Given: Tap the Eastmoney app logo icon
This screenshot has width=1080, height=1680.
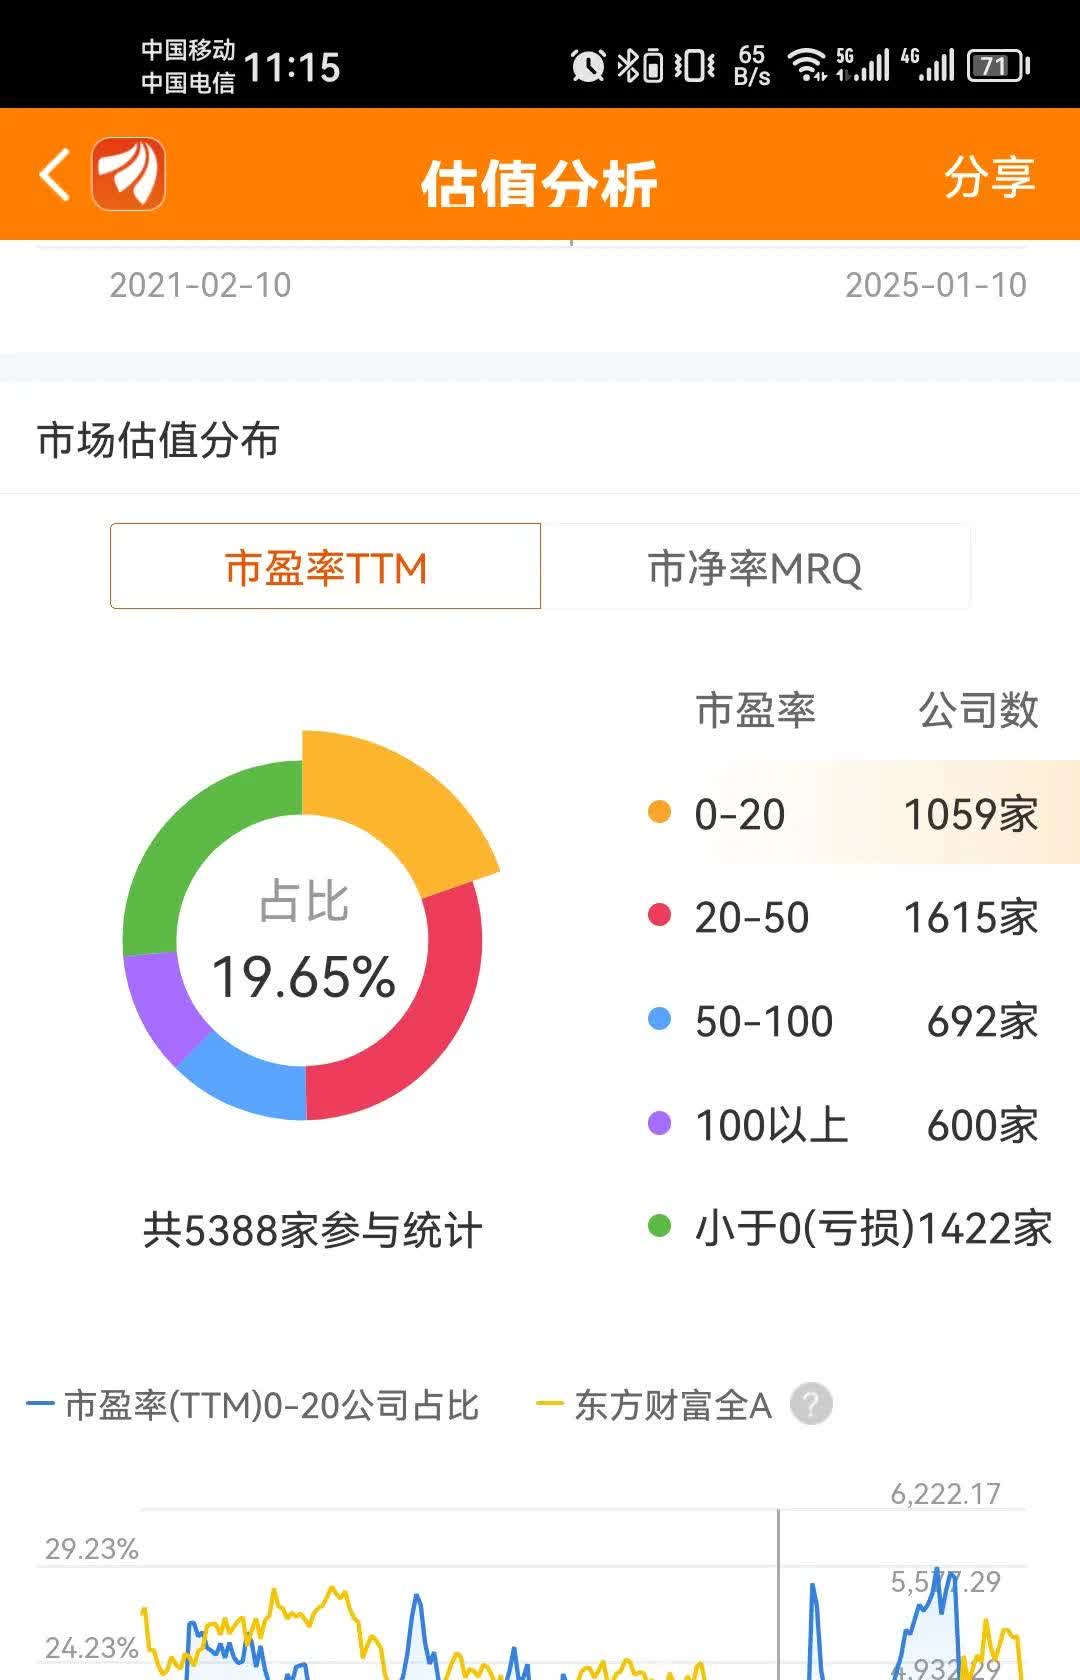Looking at the screenshot, I should pos(129,174).
